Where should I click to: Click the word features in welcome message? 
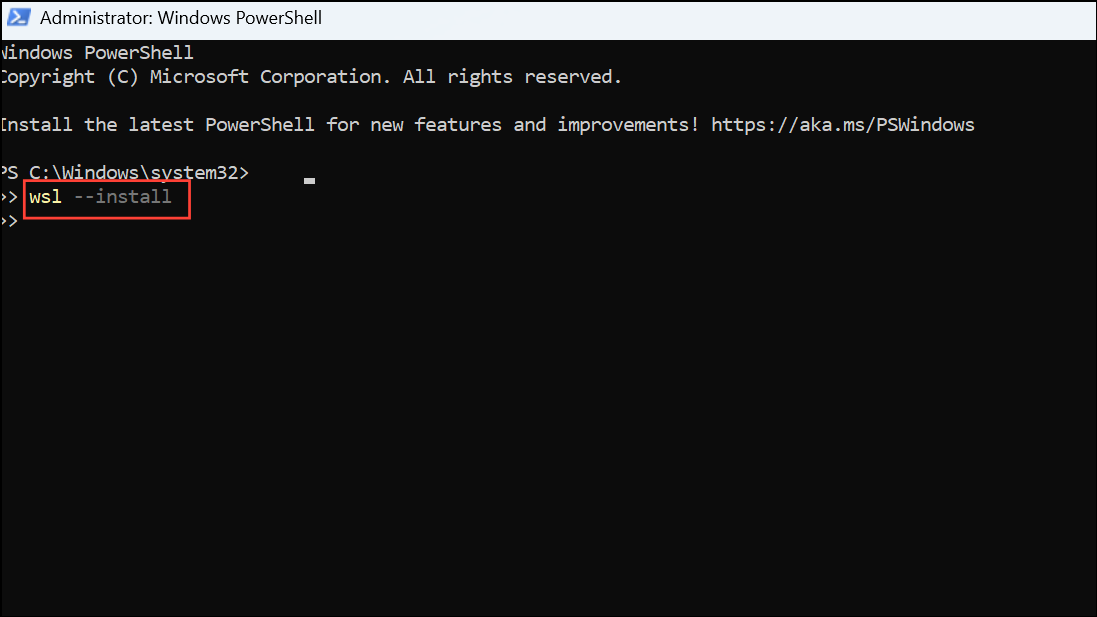(x=458, y=124)
